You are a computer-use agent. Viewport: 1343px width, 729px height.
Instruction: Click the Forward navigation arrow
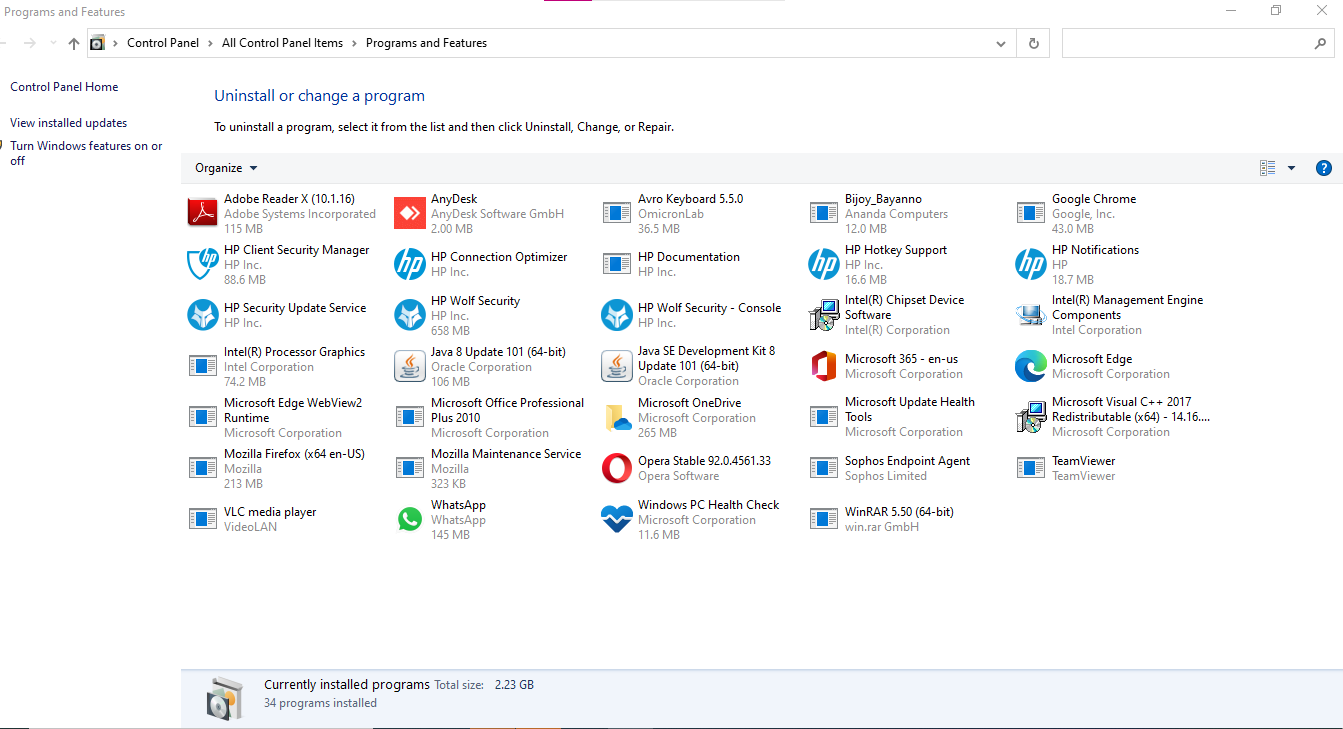[x=30, y=44]
